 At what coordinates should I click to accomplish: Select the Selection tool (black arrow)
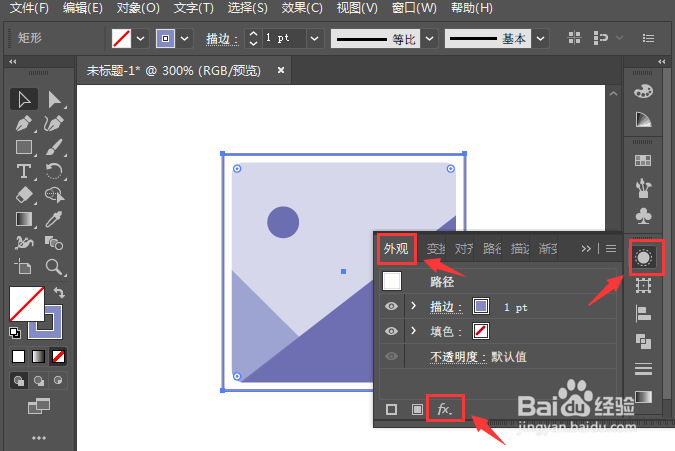coord(24,99)
